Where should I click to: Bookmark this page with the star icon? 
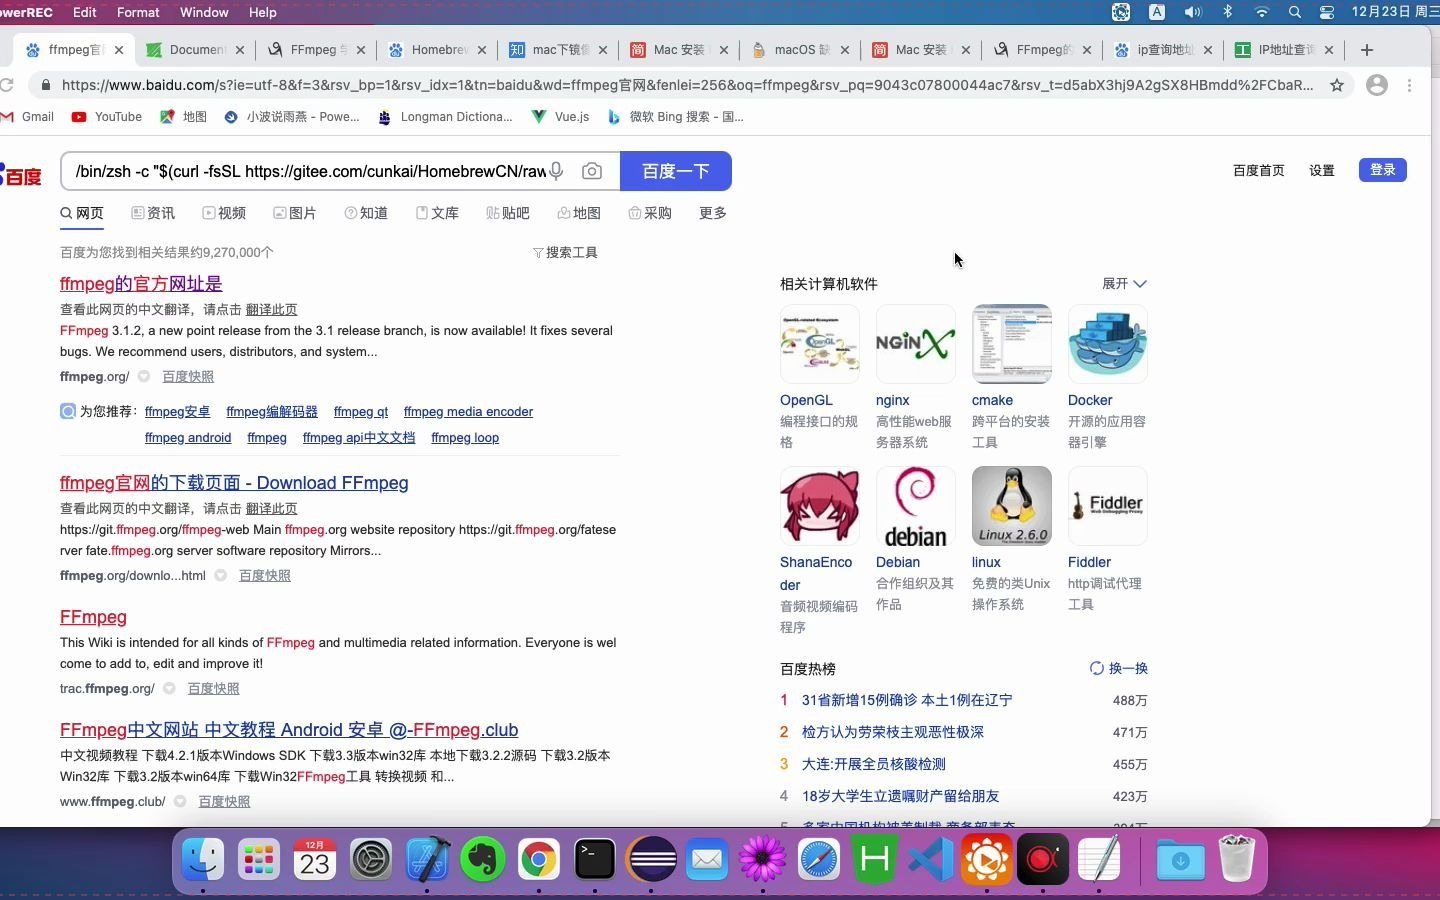pos(1337,85)
